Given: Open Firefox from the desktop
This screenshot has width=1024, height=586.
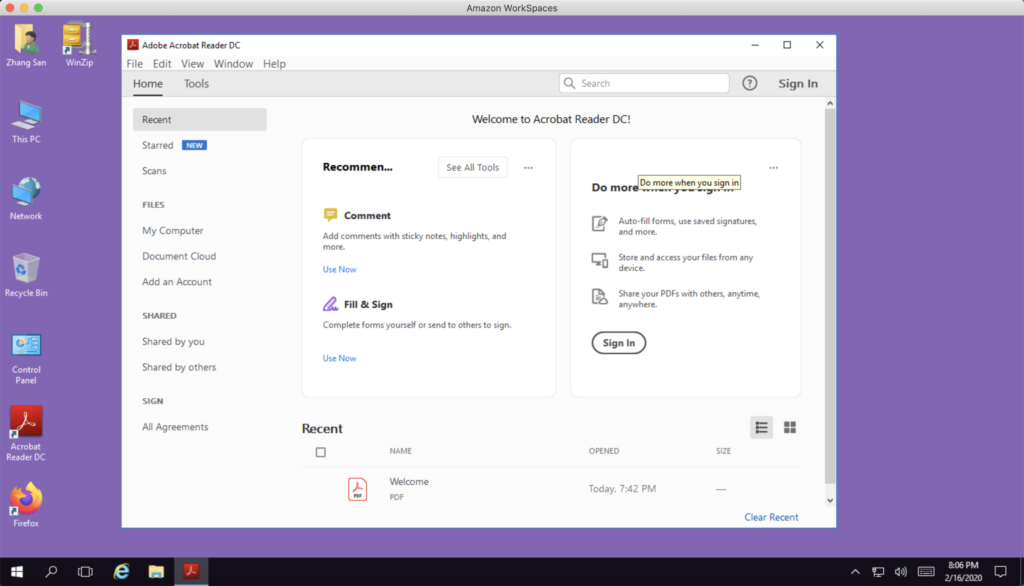Looking at the screenshot, I should coord(26,503).
